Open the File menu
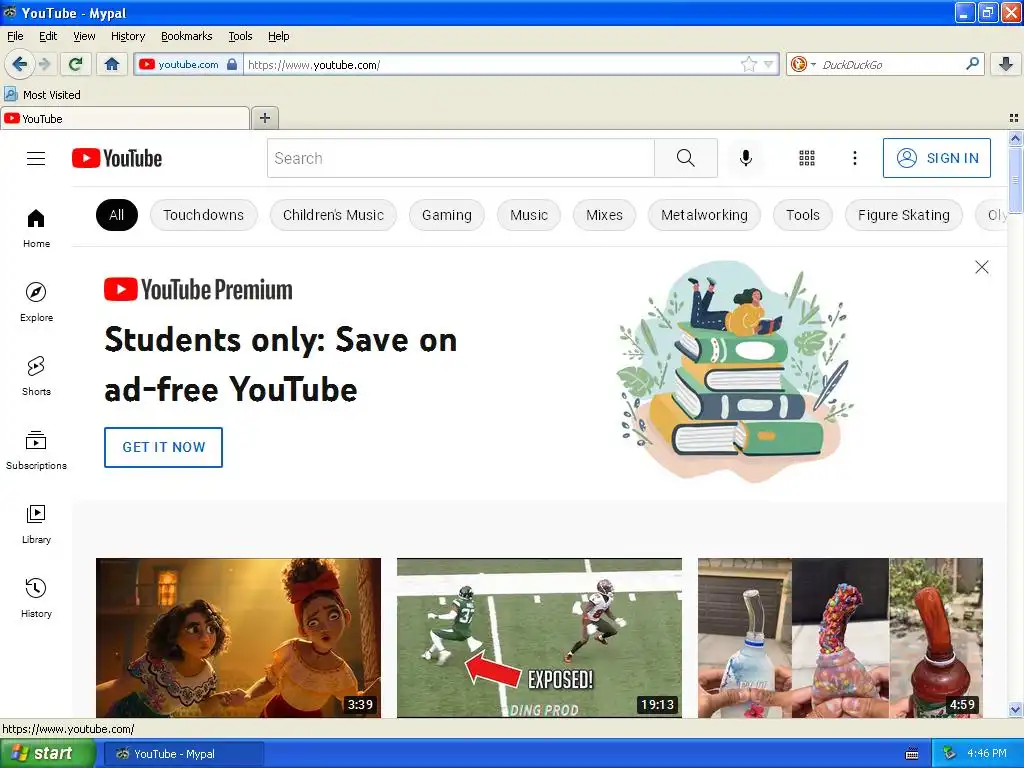The width and height of the screenshot is (1024, 768). click(x=15, y=36)
